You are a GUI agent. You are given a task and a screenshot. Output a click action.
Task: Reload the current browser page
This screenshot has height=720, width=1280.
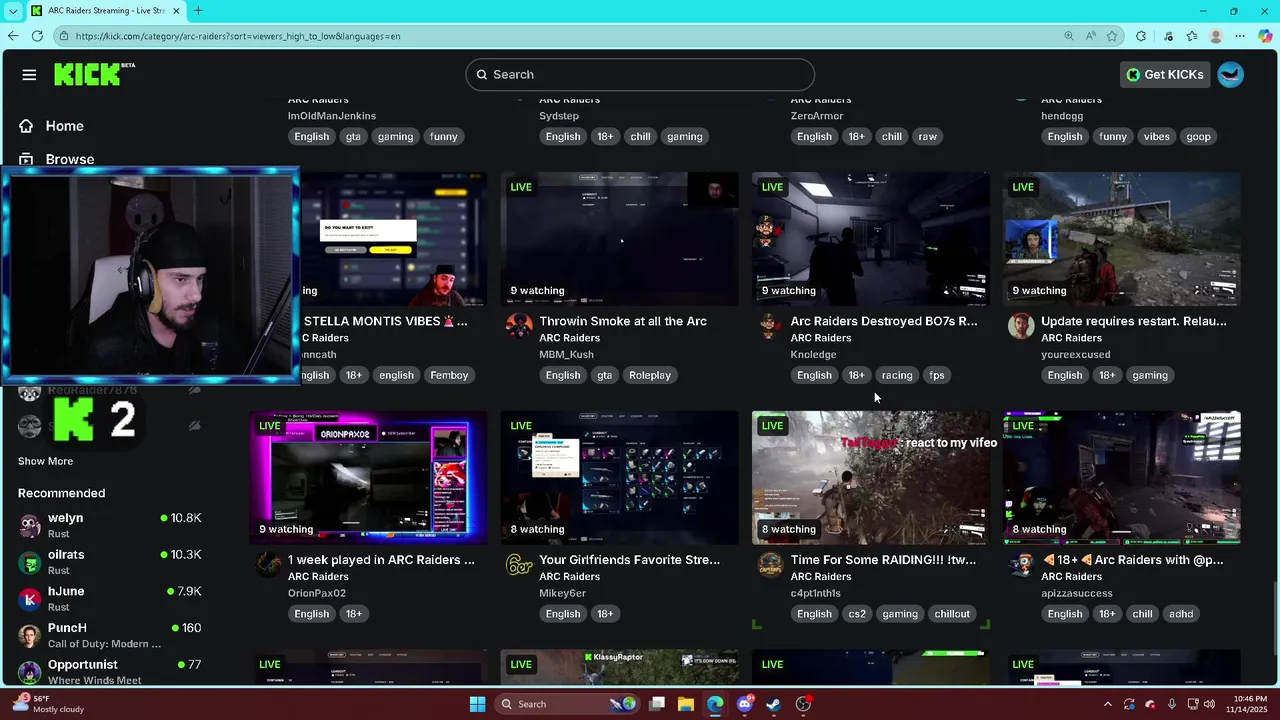37,36
